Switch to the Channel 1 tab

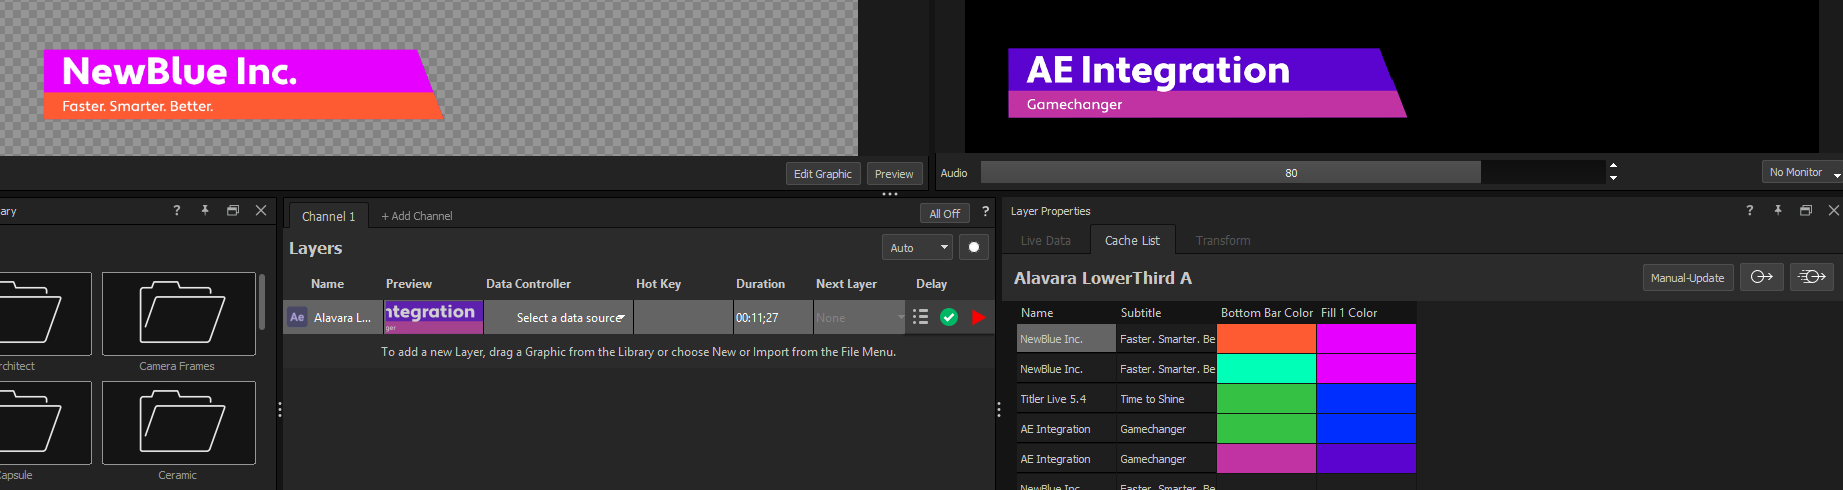coord(328,216)
